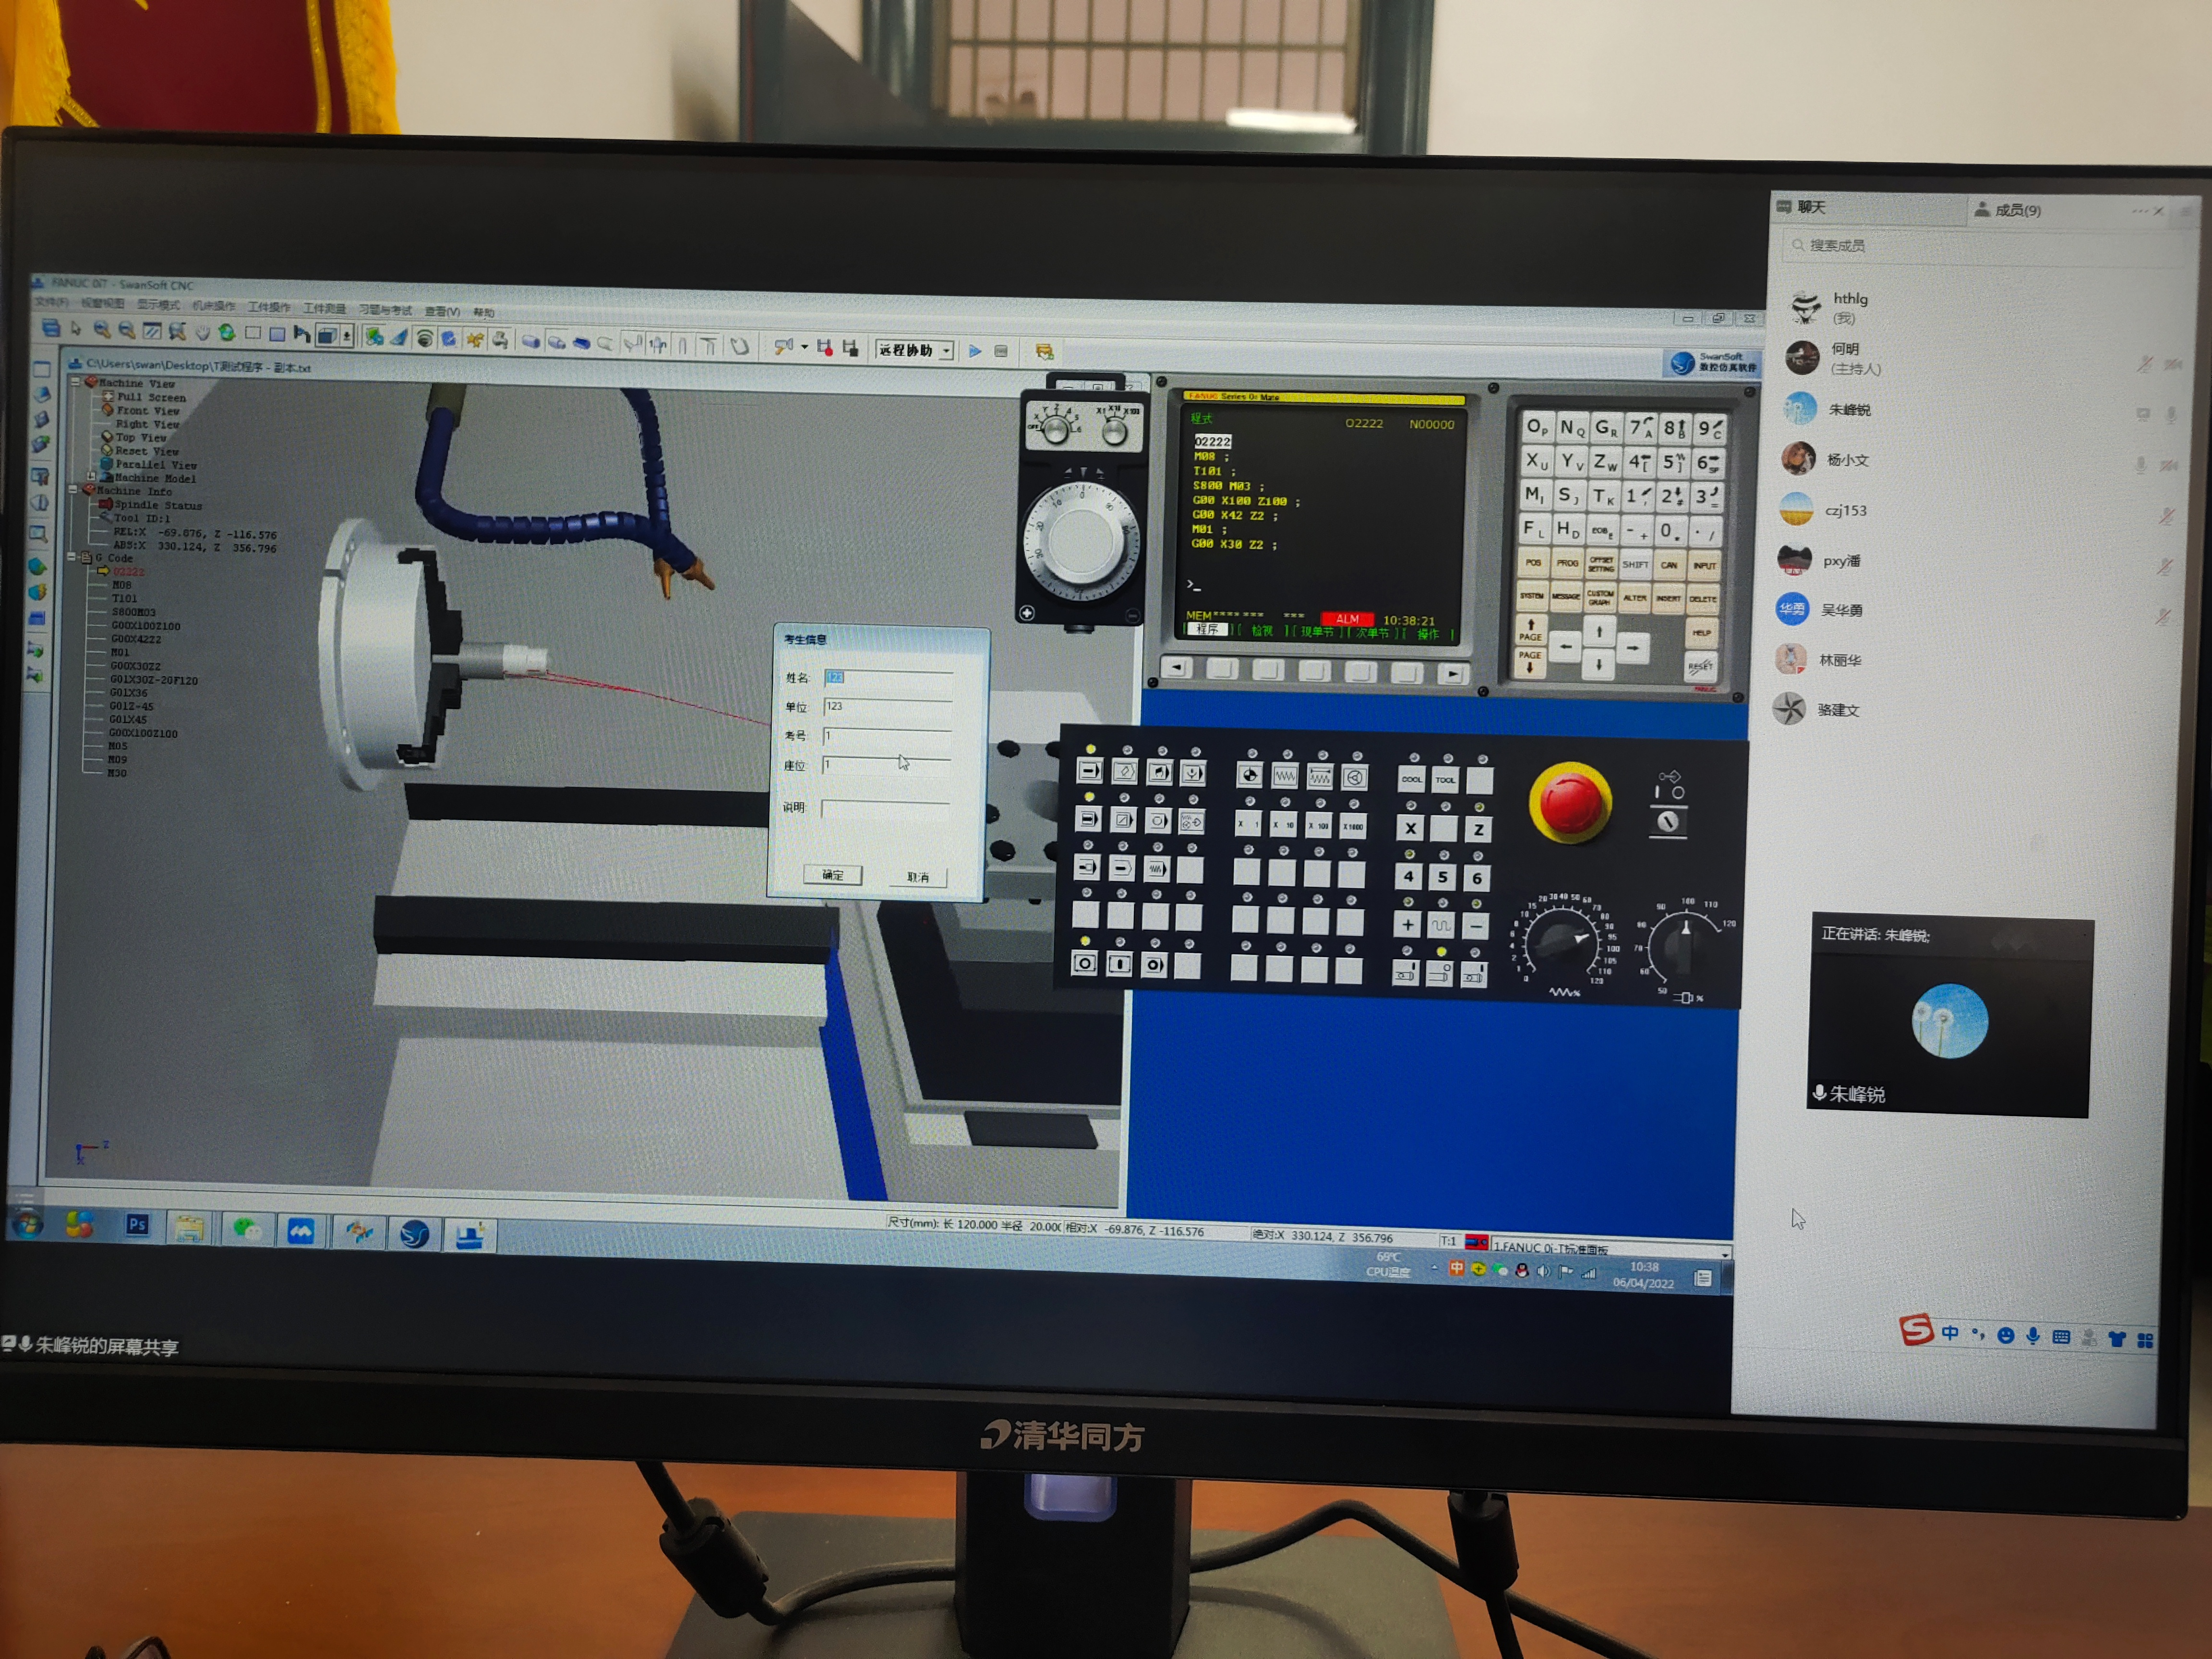Expand the Machine Model tree node

[92, 477]
